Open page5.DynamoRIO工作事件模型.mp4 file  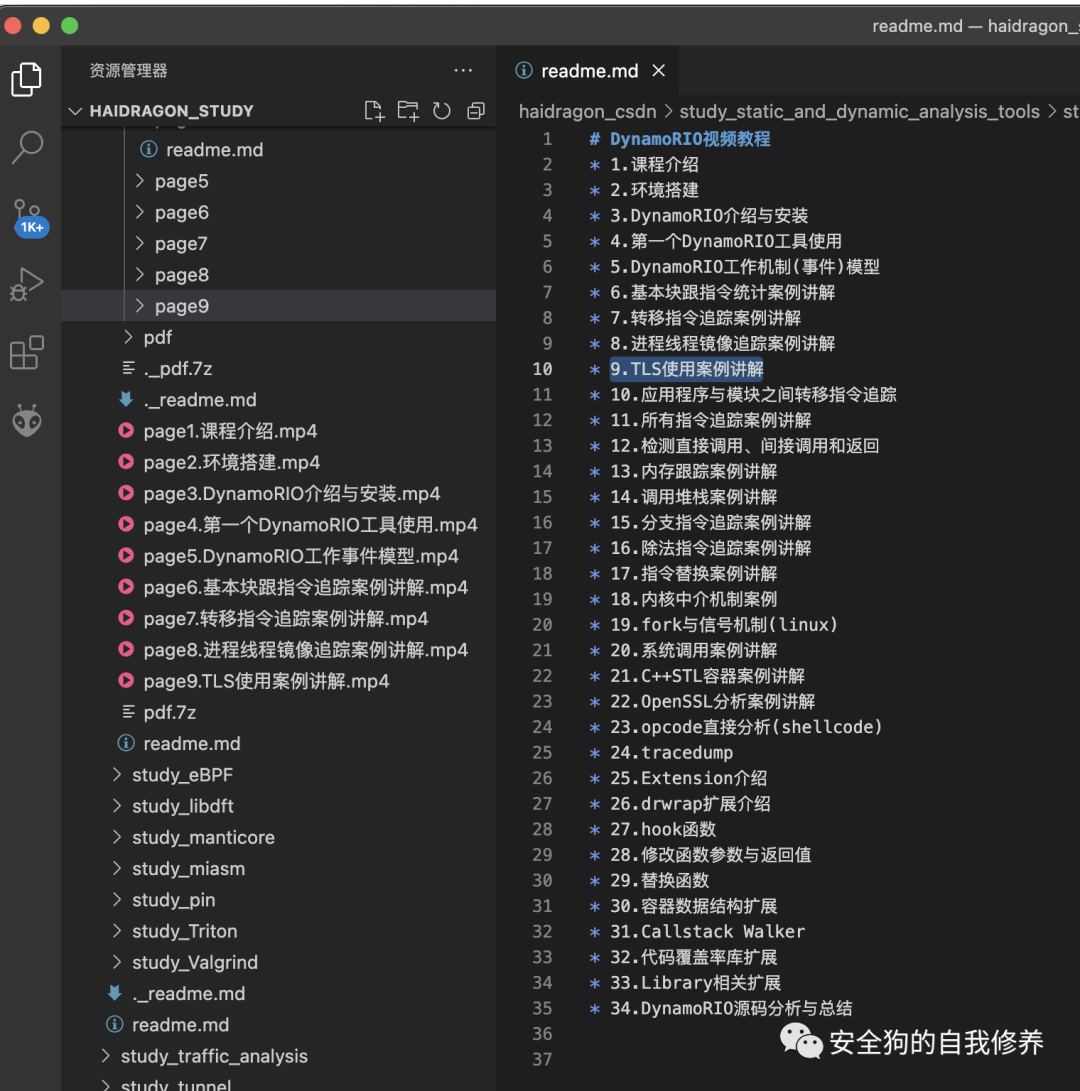tap(278, 556)
